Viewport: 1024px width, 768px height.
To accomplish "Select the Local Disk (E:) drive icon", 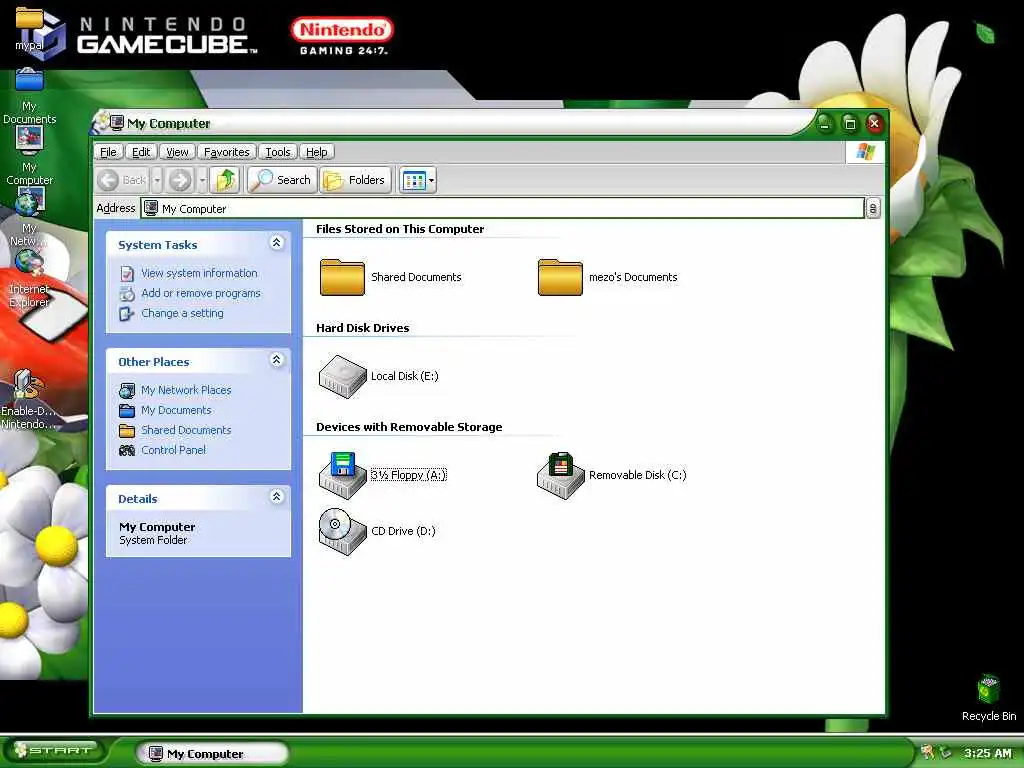I will click(342, 376).
